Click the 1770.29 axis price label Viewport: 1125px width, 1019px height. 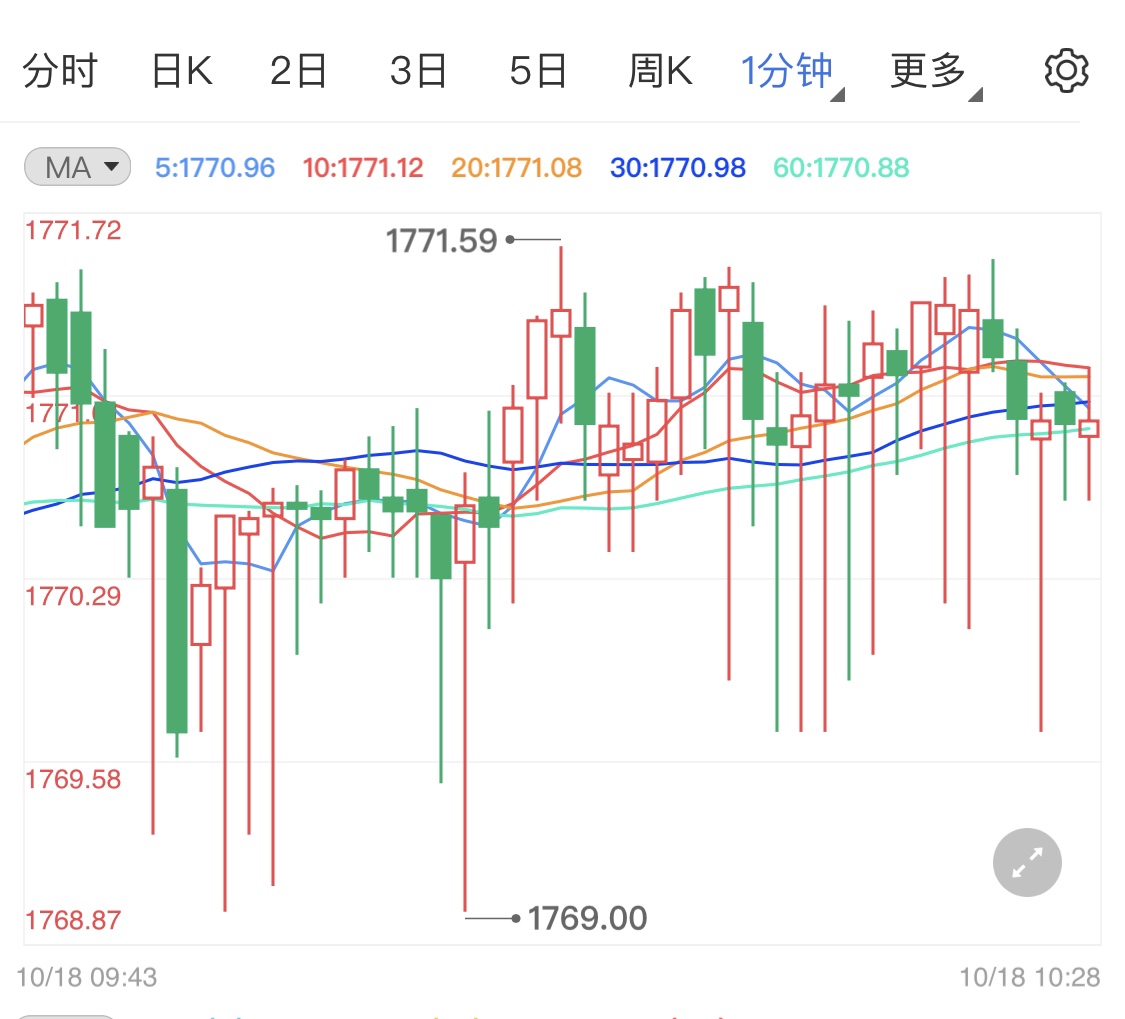click(x=73, y=596)
